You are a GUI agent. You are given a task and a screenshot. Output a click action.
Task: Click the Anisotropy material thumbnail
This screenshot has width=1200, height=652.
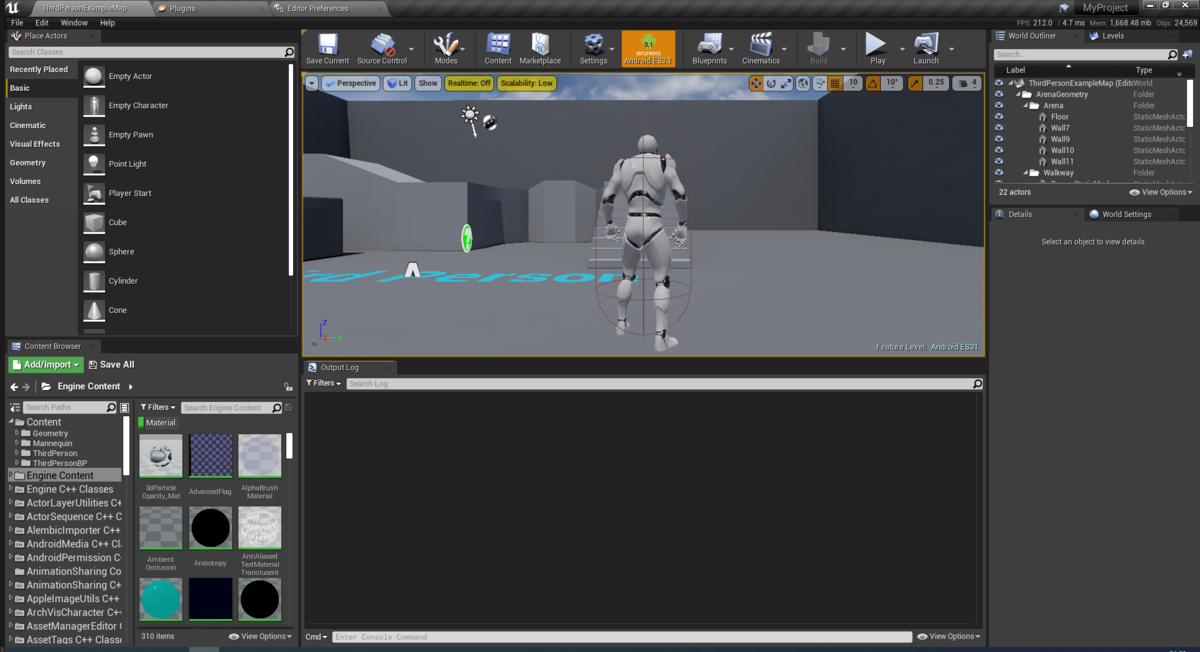tap(210, 527)
